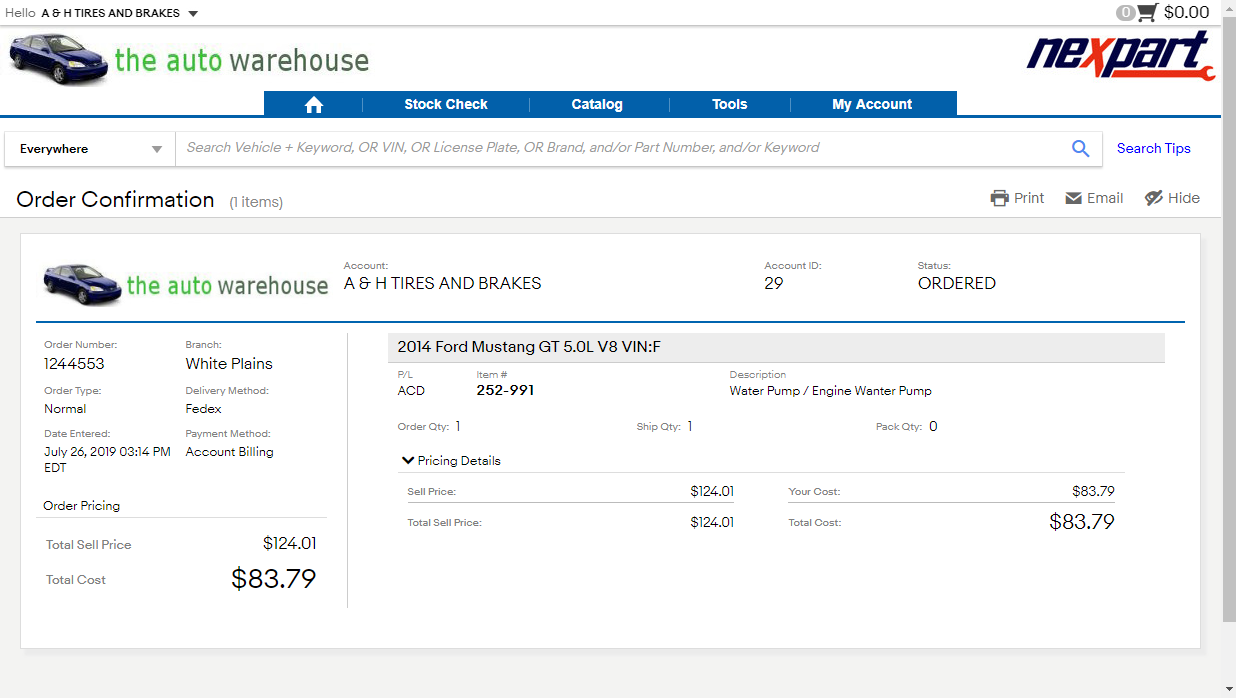Image resolution: width=1236 pixels, height=698 pixels.
Task: Click the auto warehouse header logo
Action: 189,59
